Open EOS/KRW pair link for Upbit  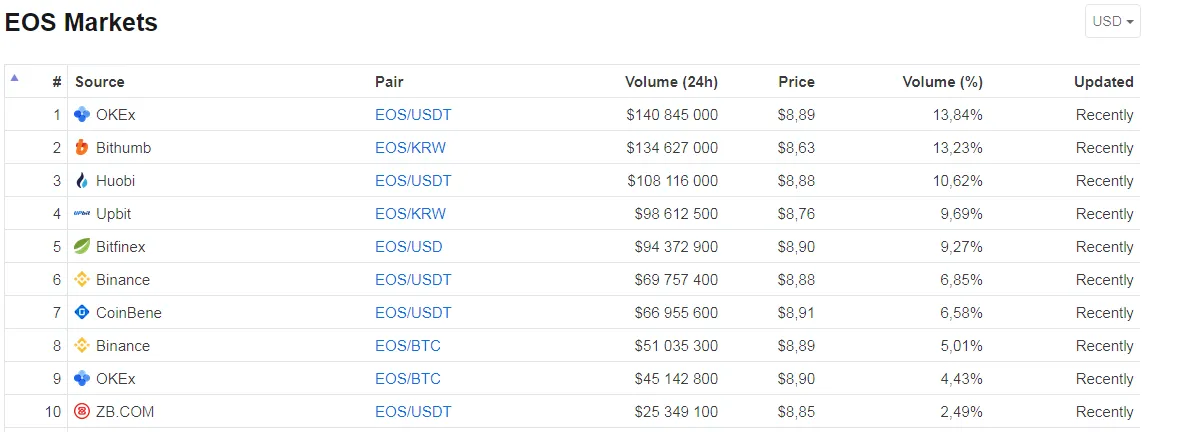(x=410, y=214)
